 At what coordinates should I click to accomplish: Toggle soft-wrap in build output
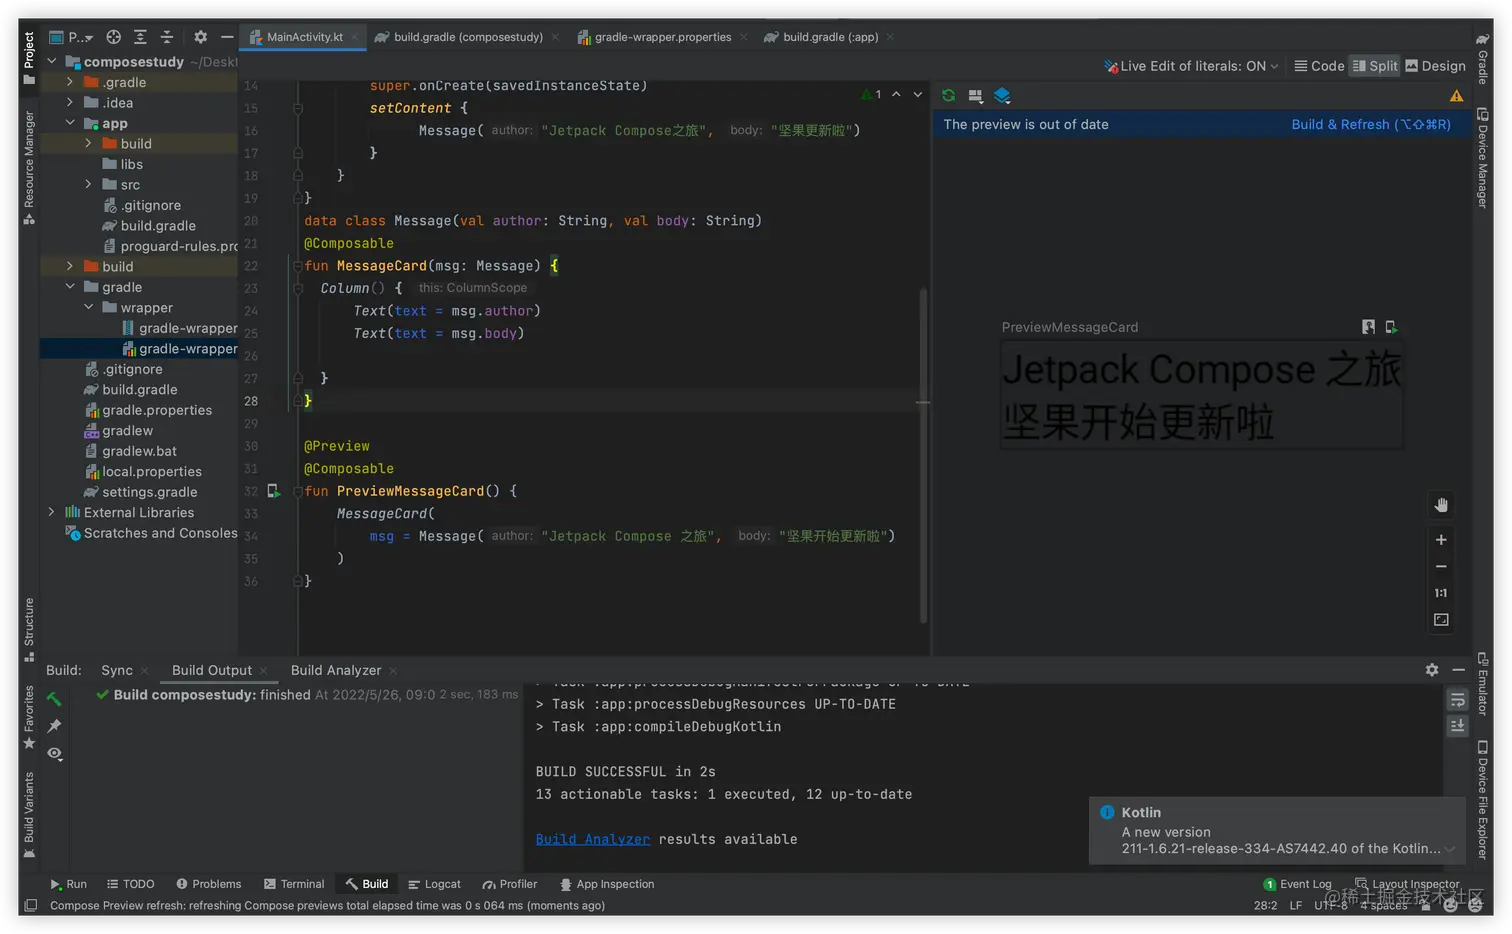(1458, 700)
